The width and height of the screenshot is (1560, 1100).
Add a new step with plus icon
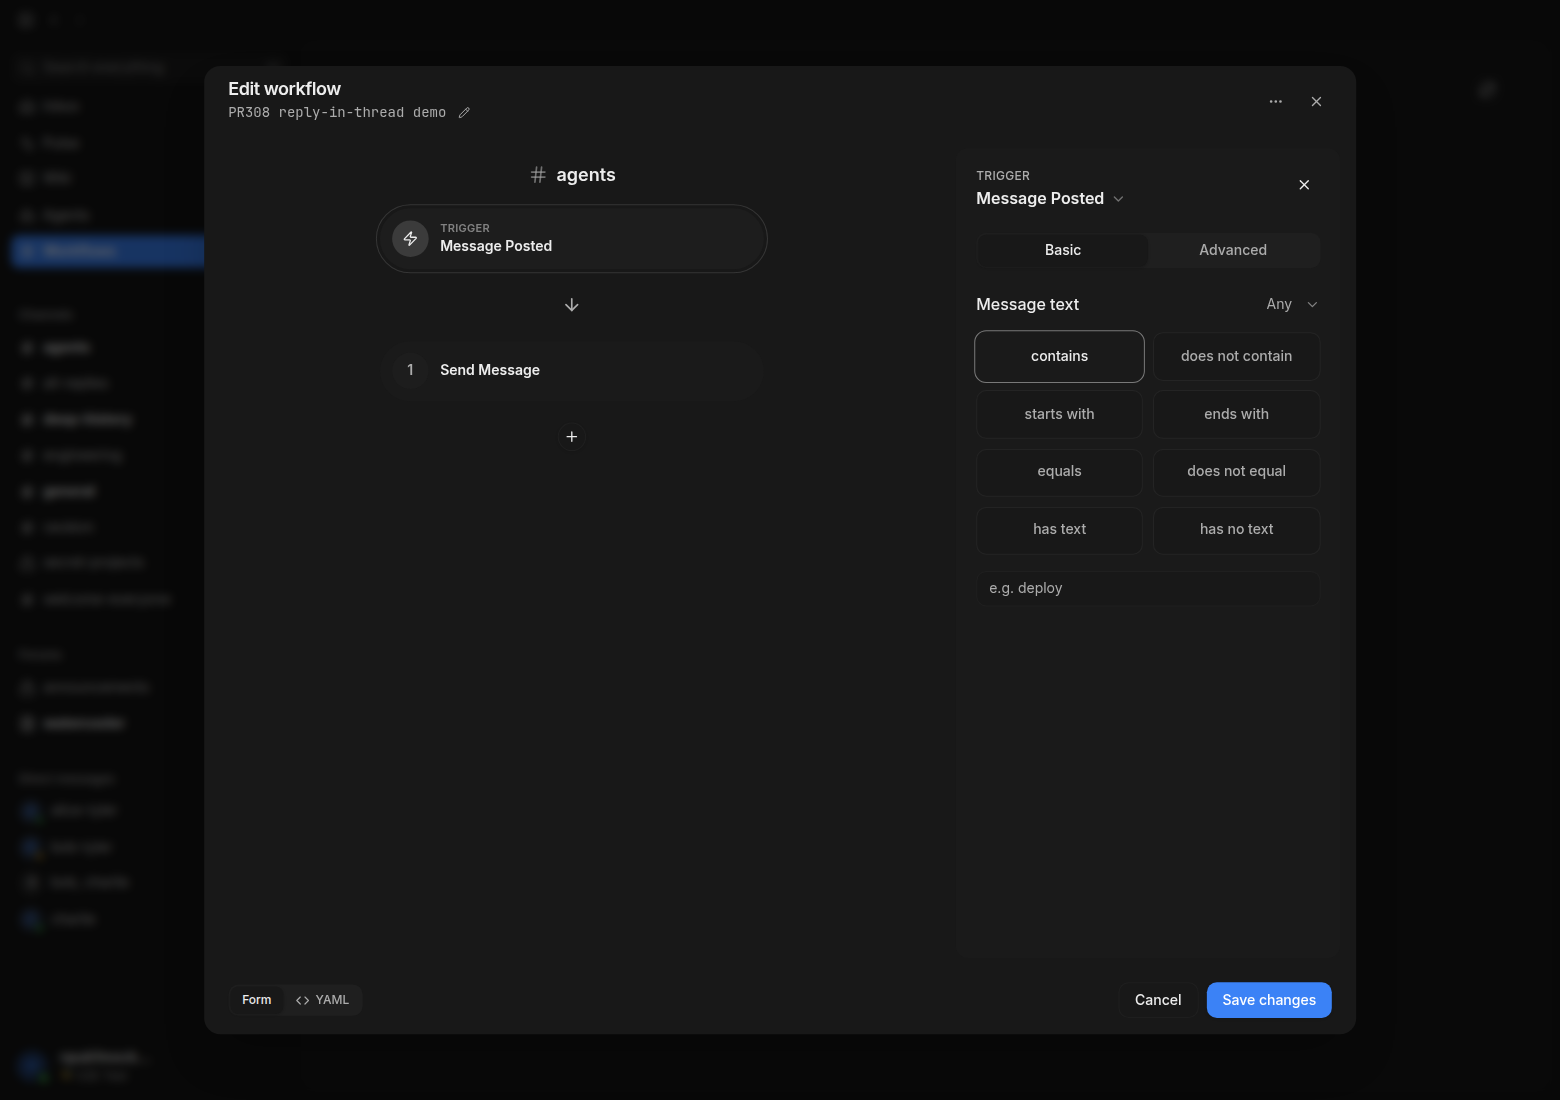tap(572, 437)
